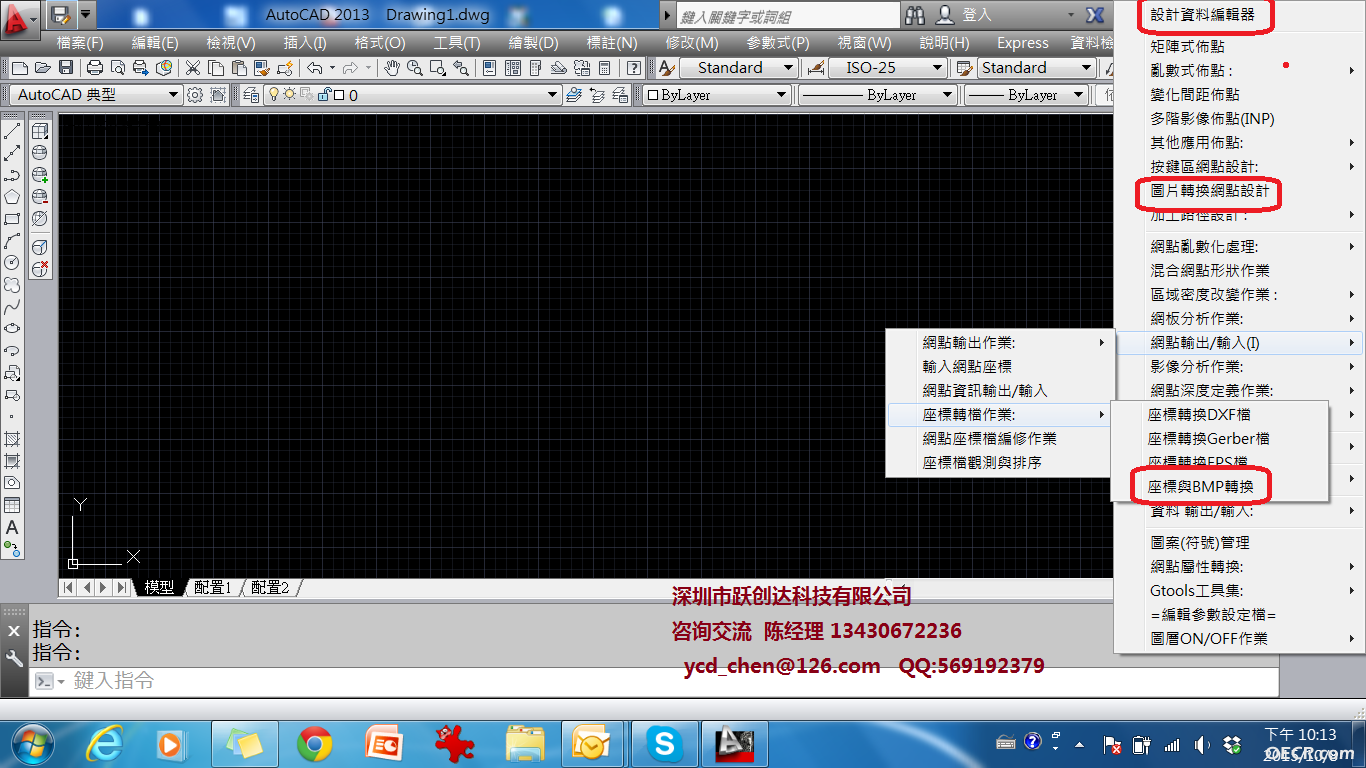Click the Text Style brush icon
Image resolution: width=1366 pixels, height=768 pixels.
pyautogui.click(x=667, y=68)
